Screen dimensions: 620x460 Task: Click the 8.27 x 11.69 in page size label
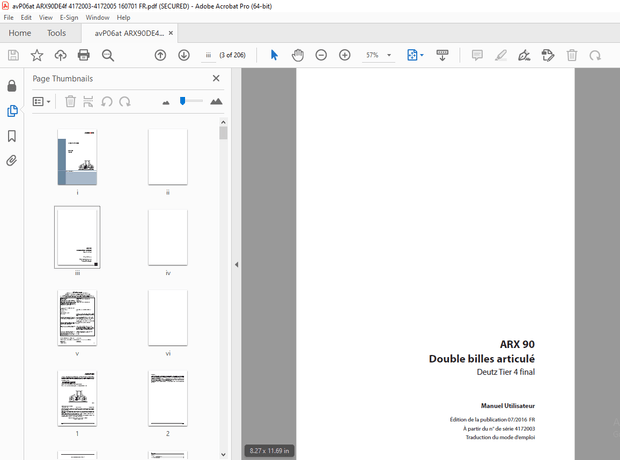click(x=269, y=451)
